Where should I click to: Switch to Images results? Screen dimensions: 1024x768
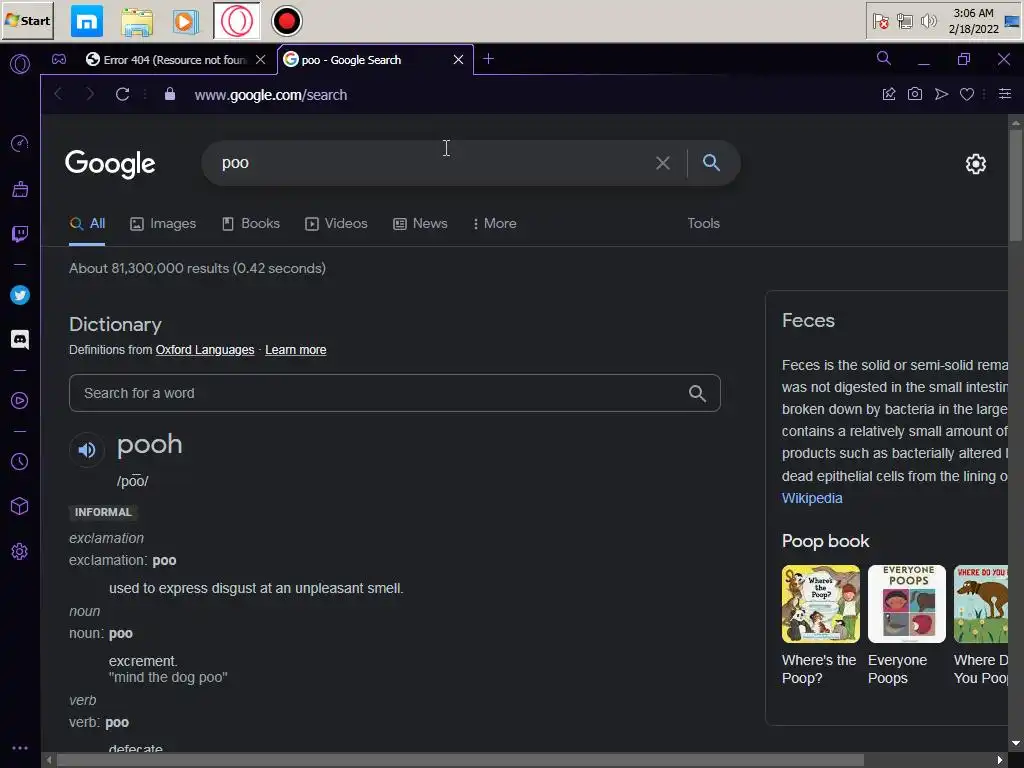[163, 224]
